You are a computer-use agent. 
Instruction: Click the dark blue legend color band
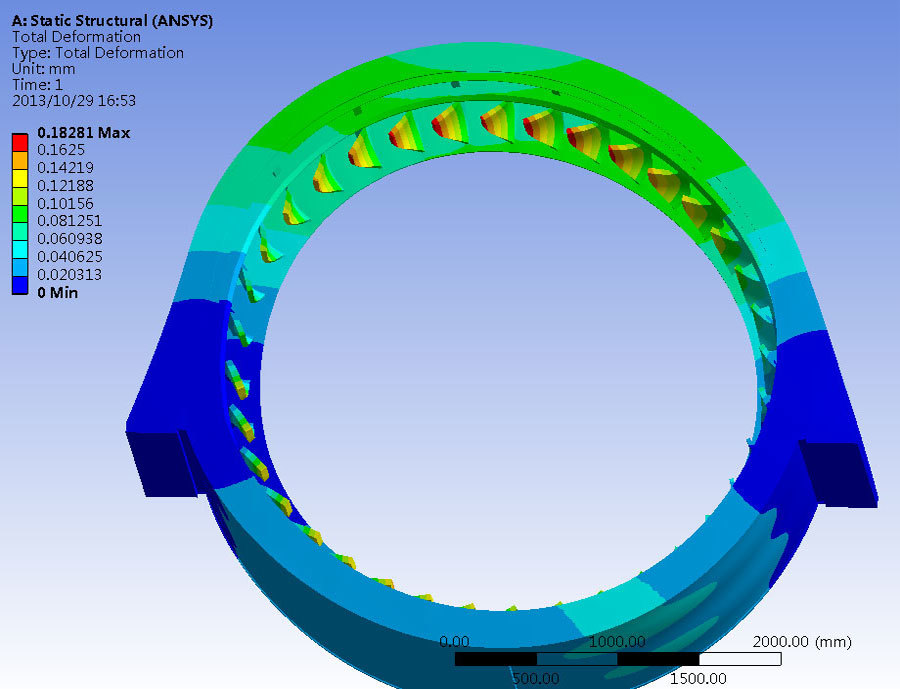point(20,285)
